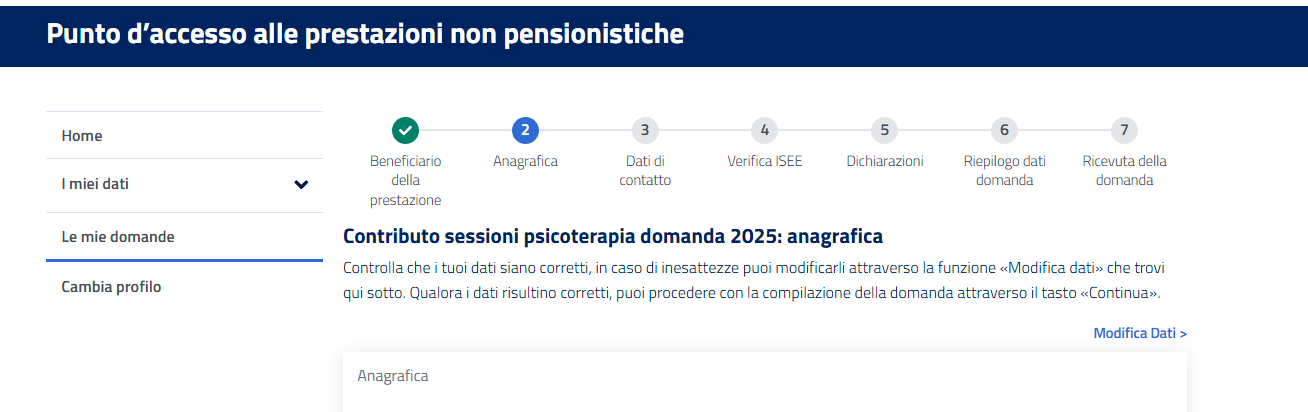Image resolution: width=1308 pixels, height=412 pixels.
Task: Select step circle number 3
Action: [x=645, y=130]
